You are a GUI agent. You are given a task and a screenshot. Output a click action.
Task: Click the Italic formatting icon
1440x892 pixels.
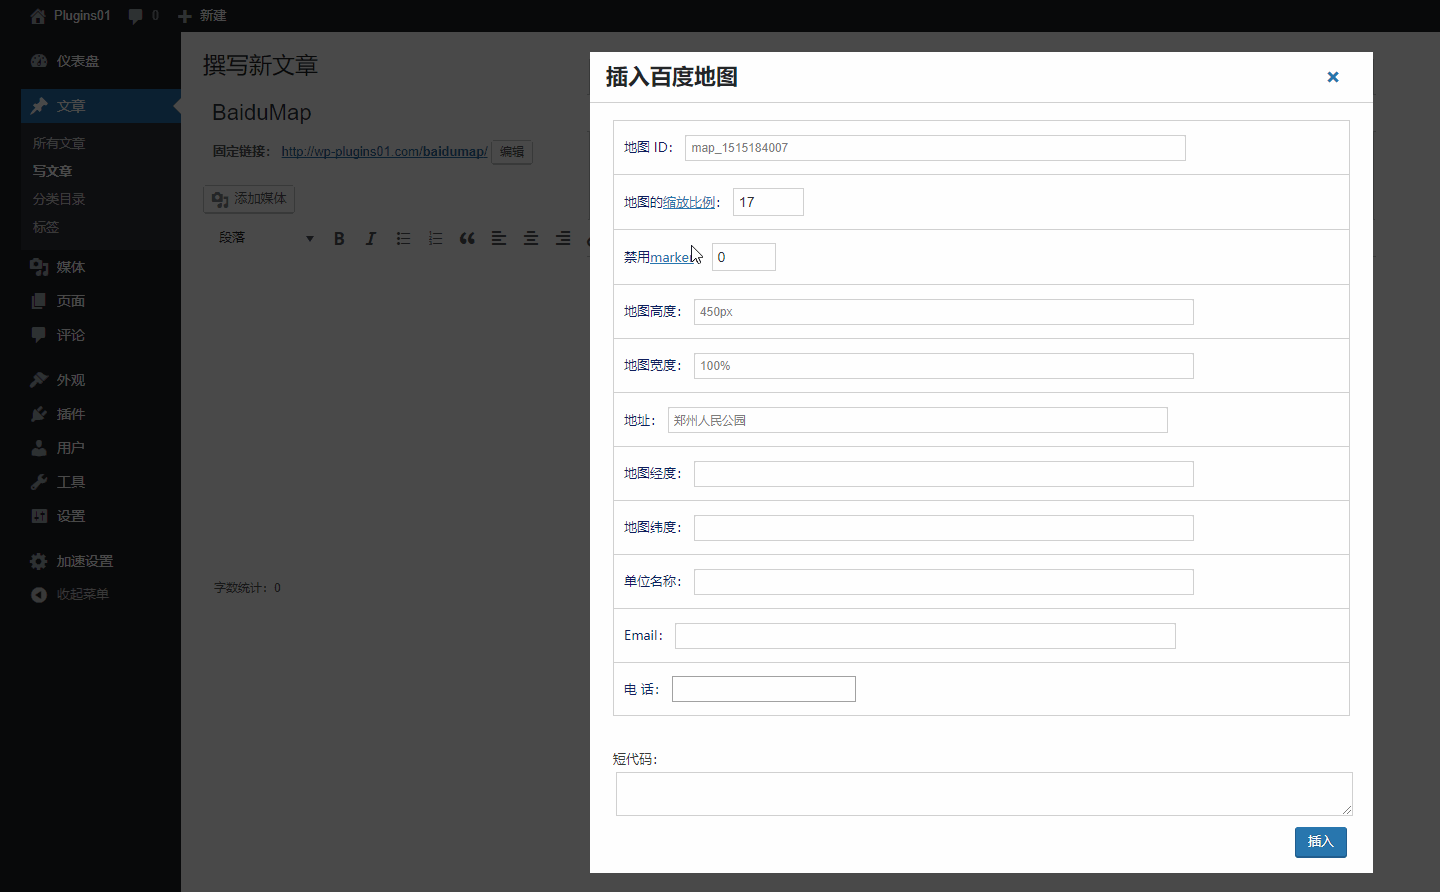(x=371, y=238)
